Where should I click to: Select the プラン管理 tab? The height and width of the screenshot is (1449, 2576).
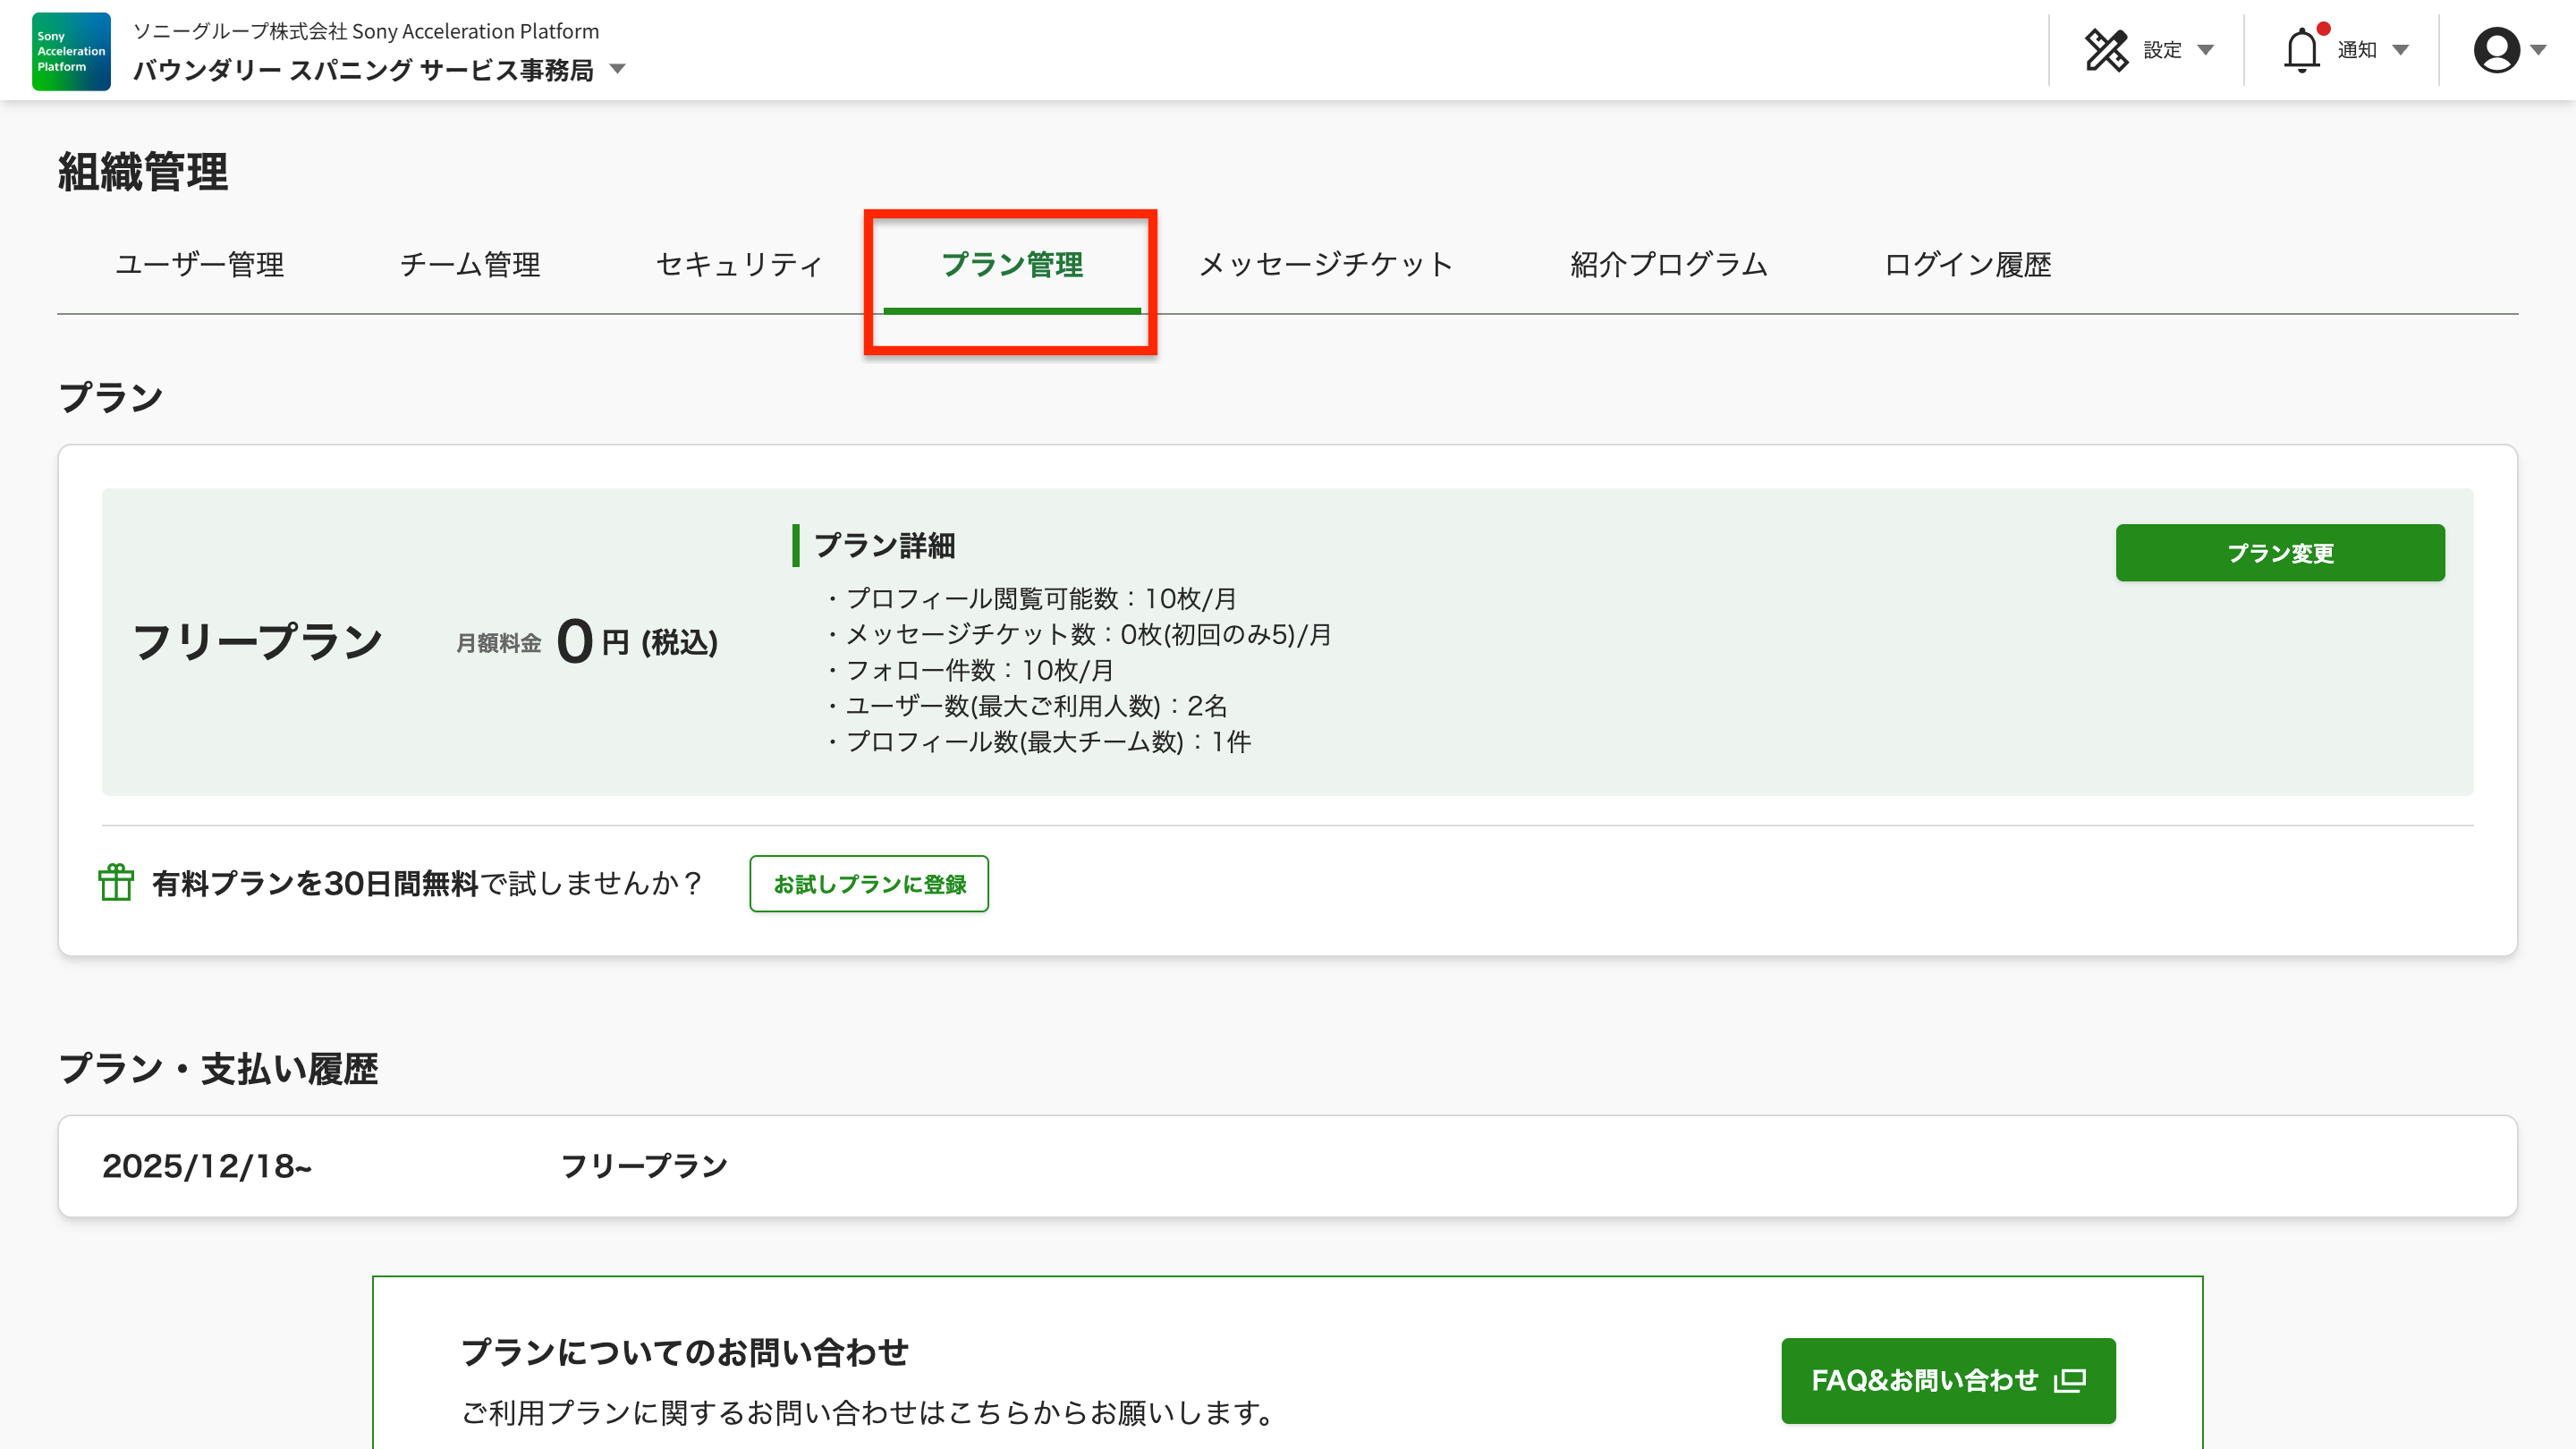(1011, 265)
